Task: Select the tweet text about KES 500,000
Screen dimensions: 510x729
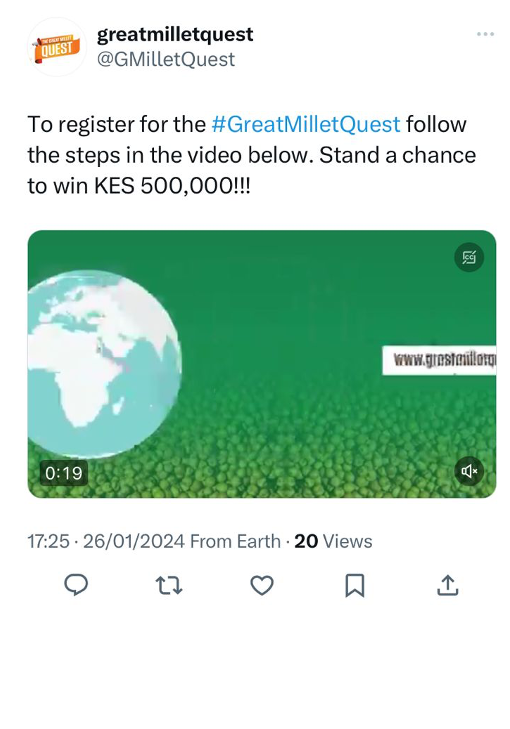Action: [252, 155]
